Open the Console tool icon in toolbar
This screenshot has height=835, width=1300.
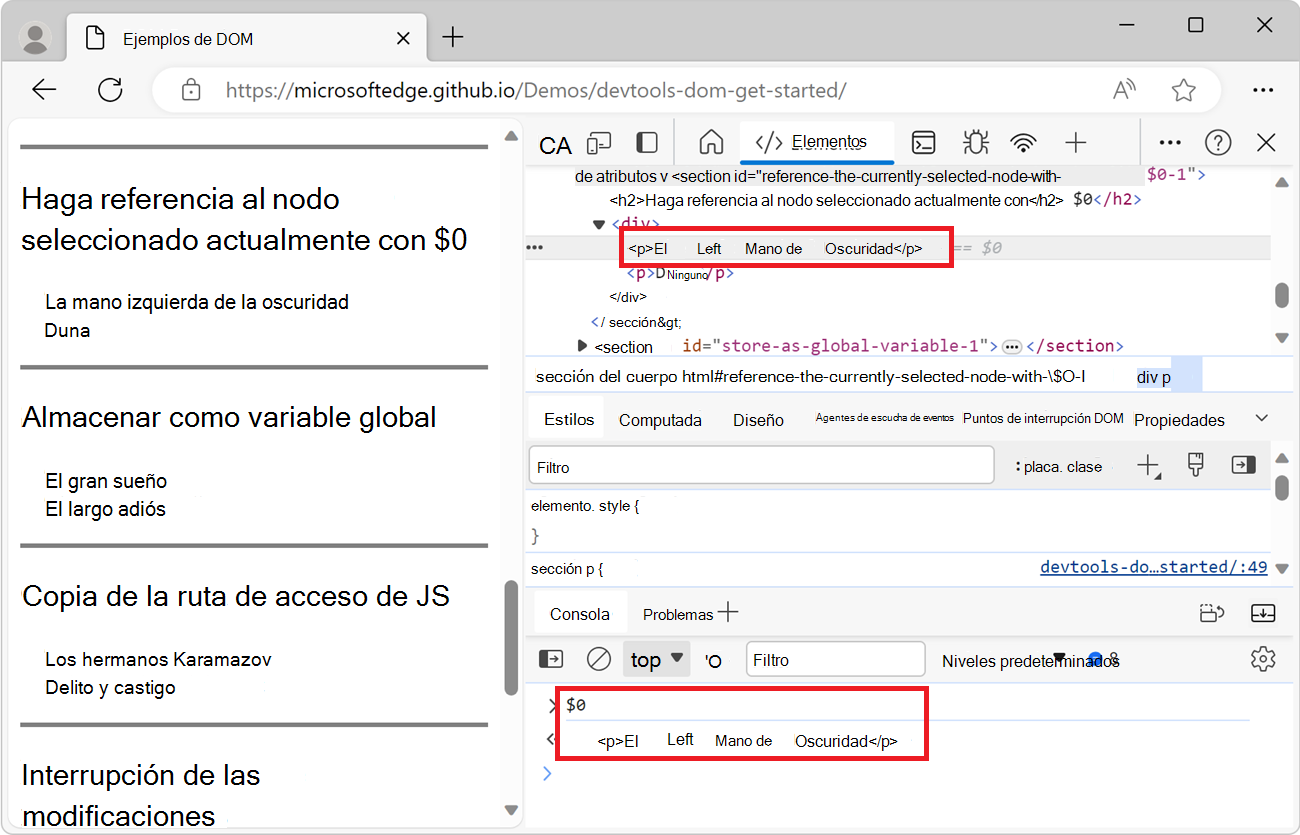pyautogui.click(x=924, y=143)
